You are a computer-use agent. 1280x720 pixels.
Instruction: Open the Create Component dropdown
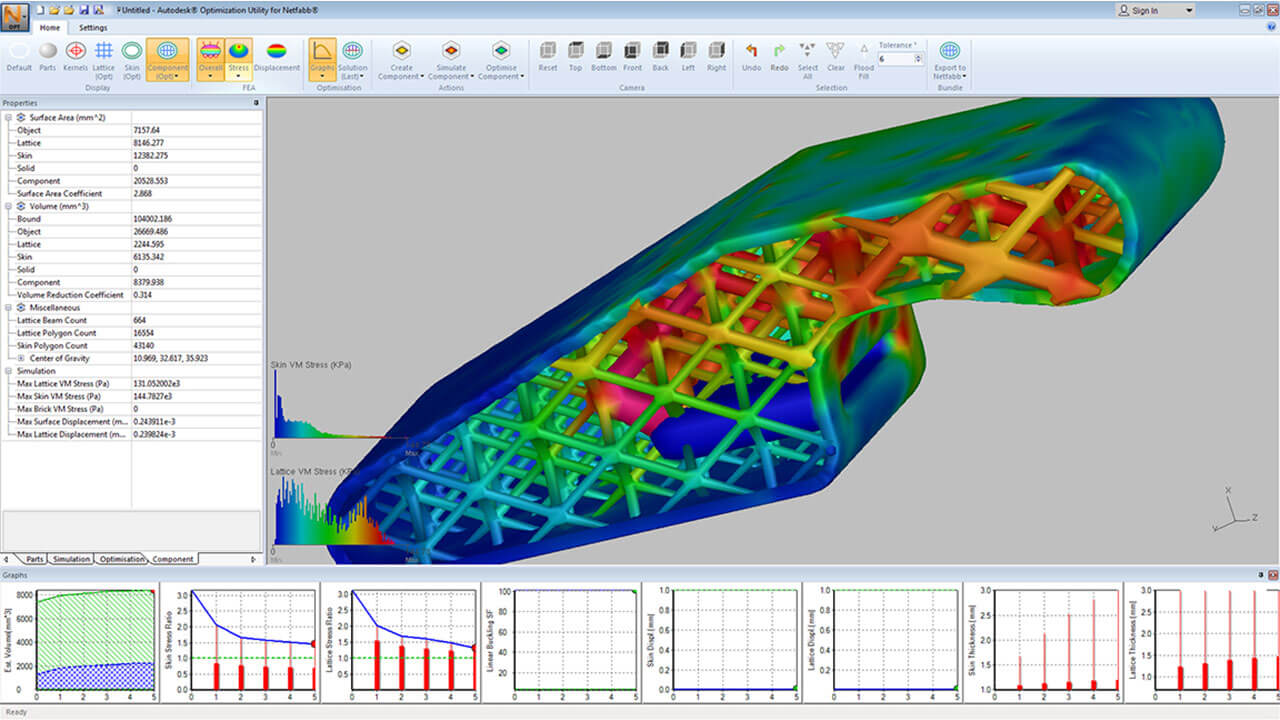coord(401,76)
